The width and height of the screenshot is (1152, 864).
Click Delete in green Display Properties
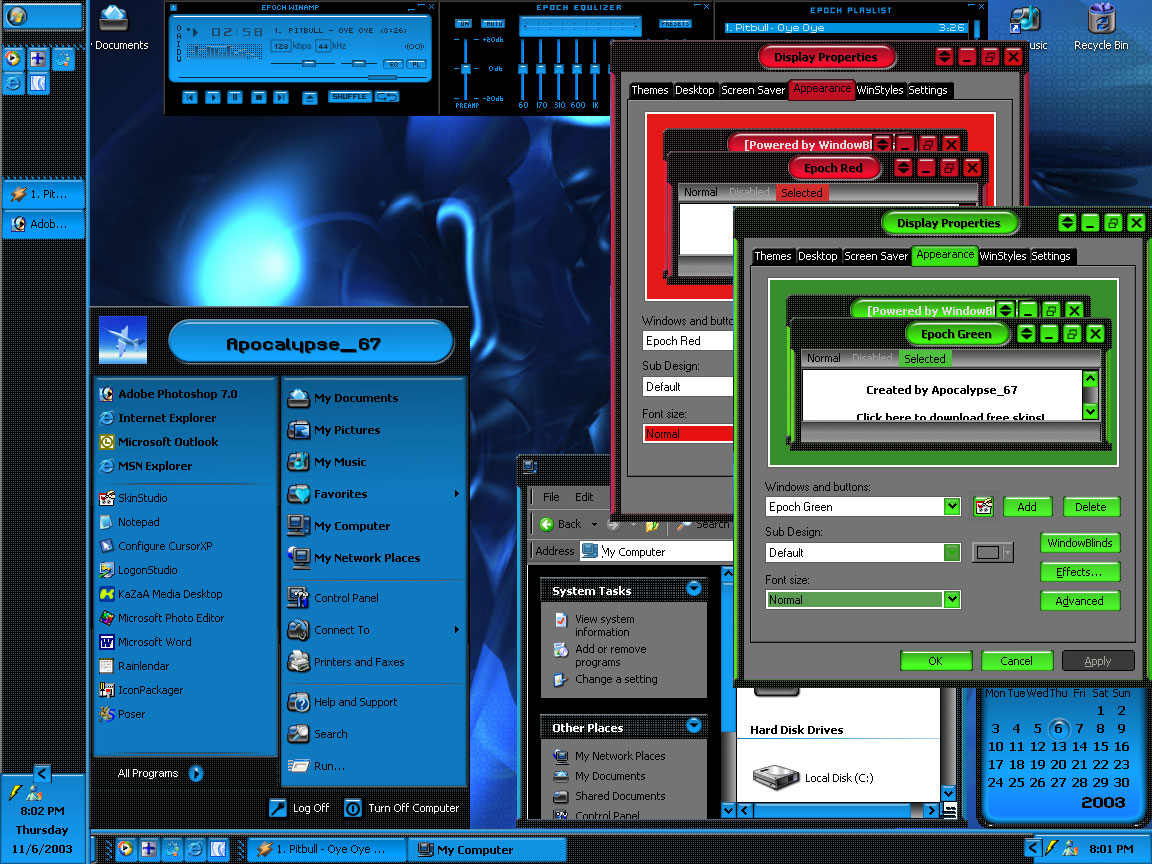click(x=1090, y=507)
